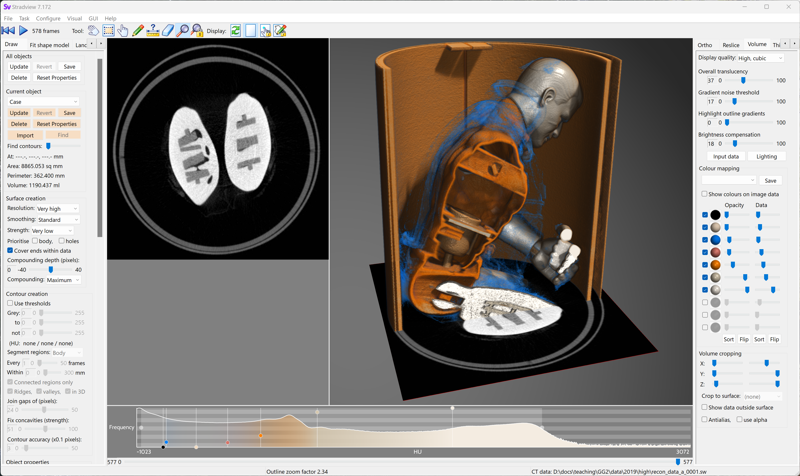Enable Show colours on image data

coord(704,194)
